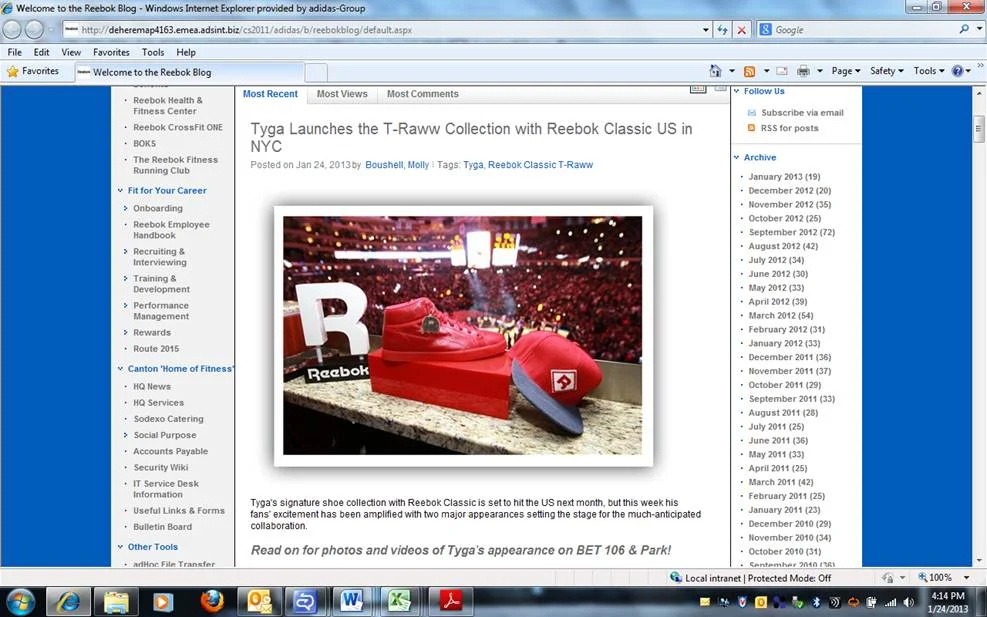This screenshot has width=987, height=617.
Task: Switch to the Most Views tab
Action: pos(342,94)
